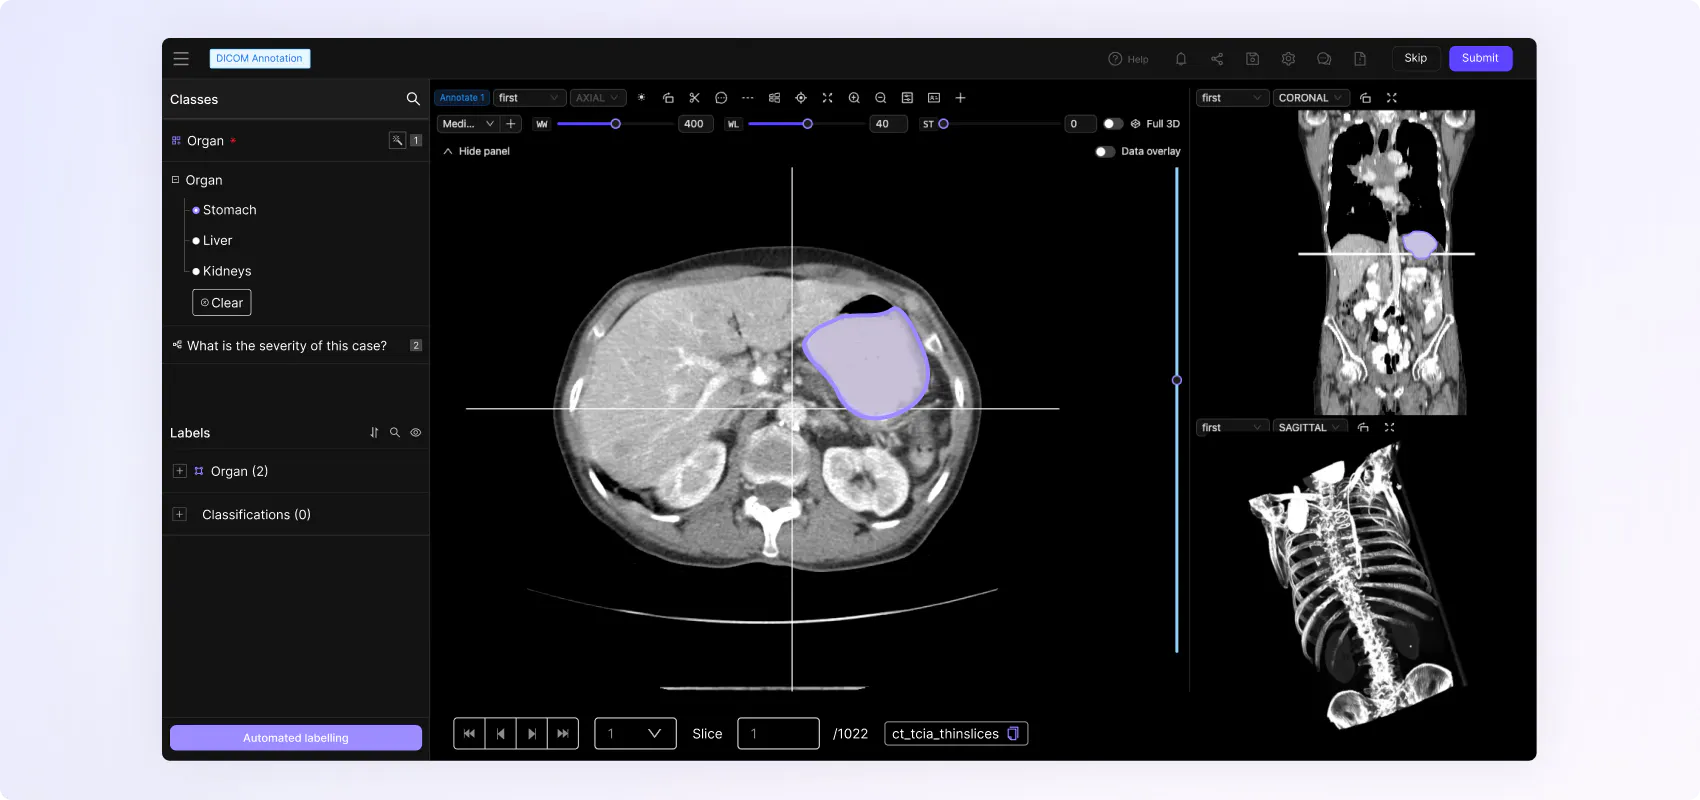Select the Annotate 1 tab

[x=462, y=98]
